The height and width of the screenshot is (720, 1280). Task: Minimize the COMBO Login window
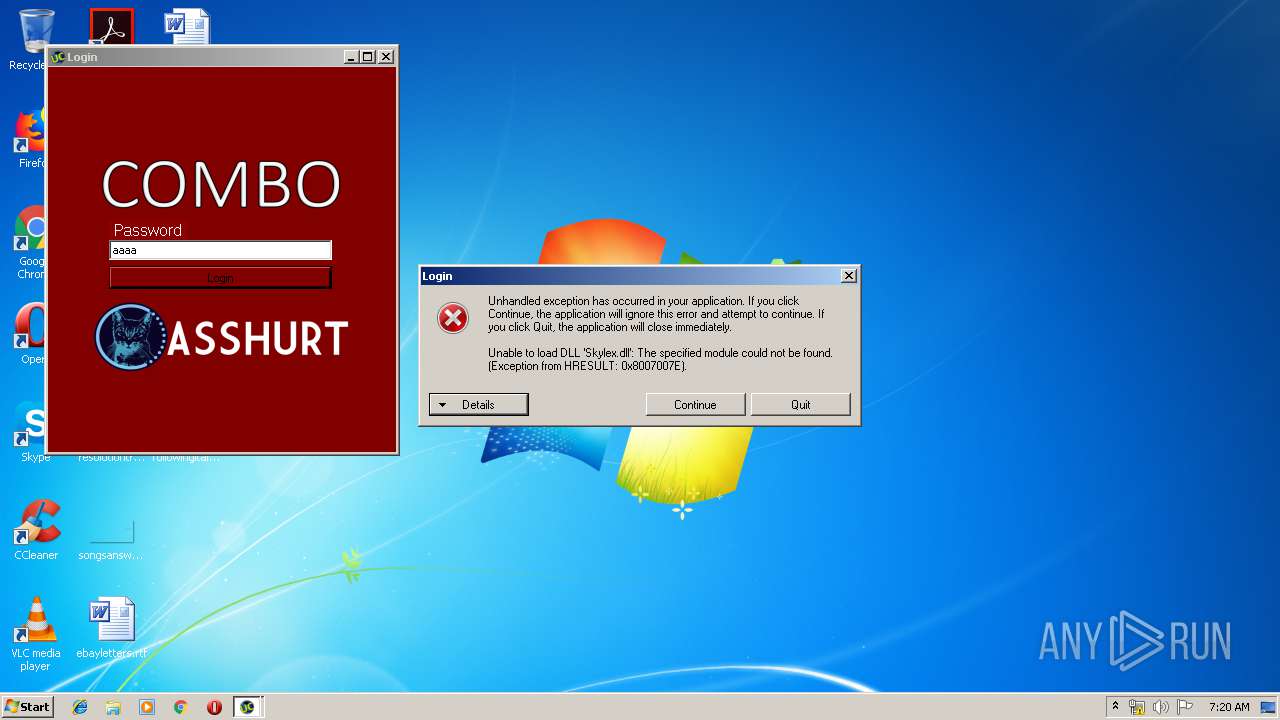pos(351,57)
